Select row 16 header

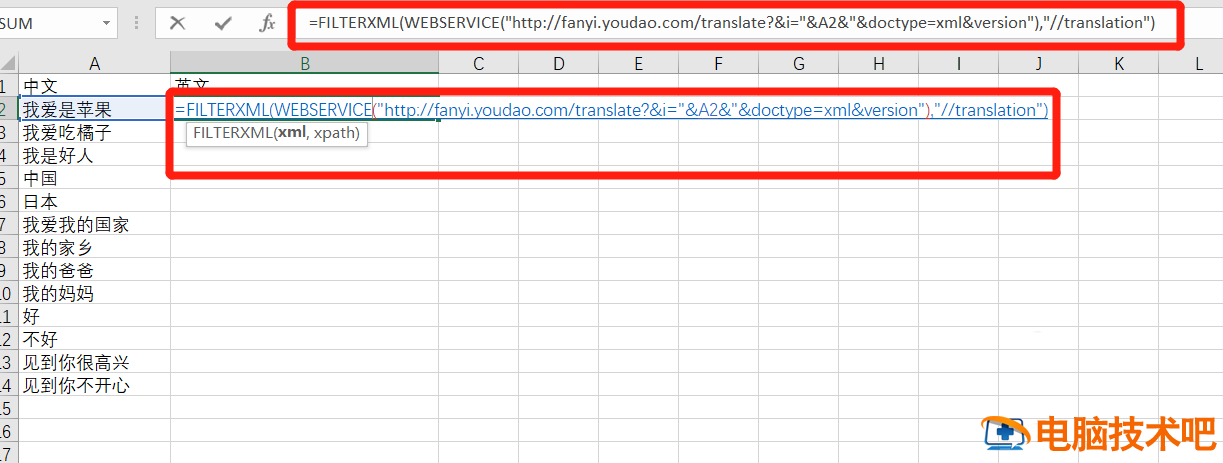click(x=9, y=431)
